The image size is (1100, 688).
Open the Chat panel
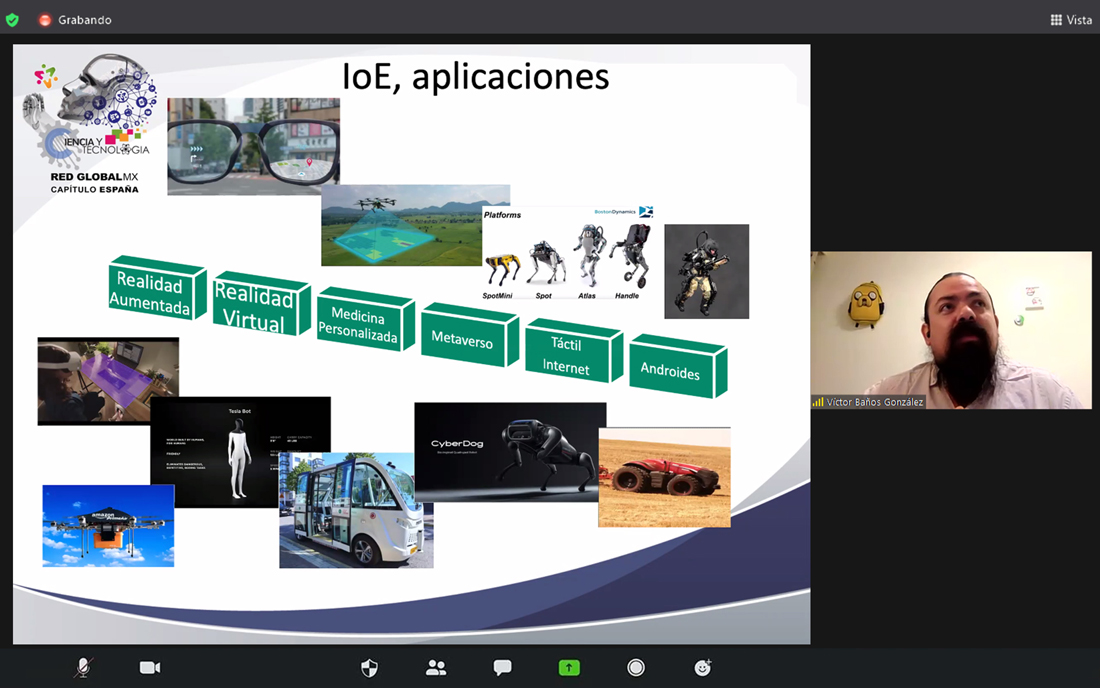pos(502,668)
